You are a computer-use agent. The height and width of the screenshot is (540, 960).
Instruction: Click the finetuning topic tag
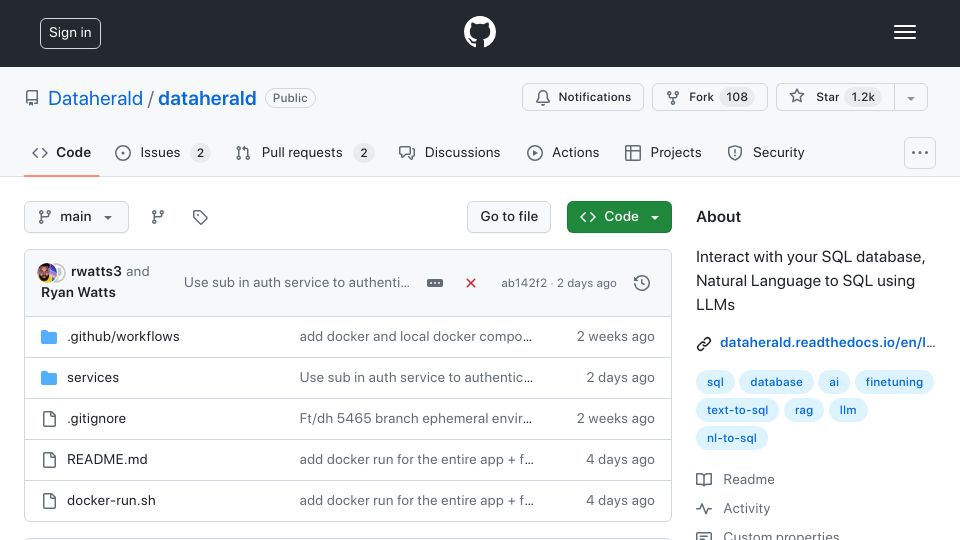pyautogui.click(x=894, y=382)
